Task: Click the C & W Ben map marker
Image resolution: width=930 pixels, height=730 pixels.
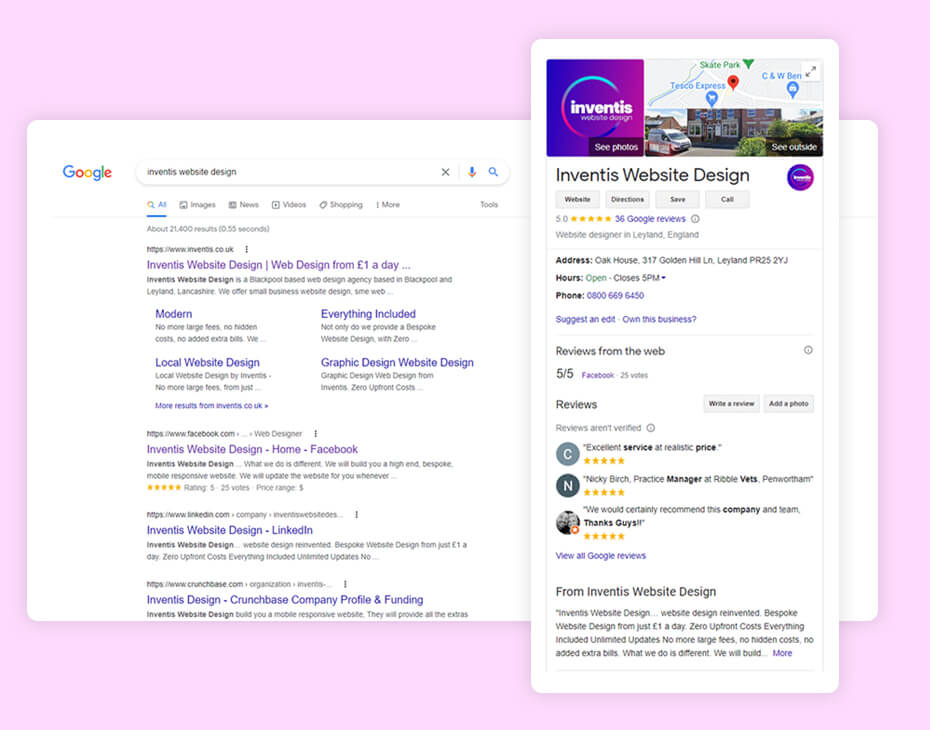Action: (x=792, y=90)
